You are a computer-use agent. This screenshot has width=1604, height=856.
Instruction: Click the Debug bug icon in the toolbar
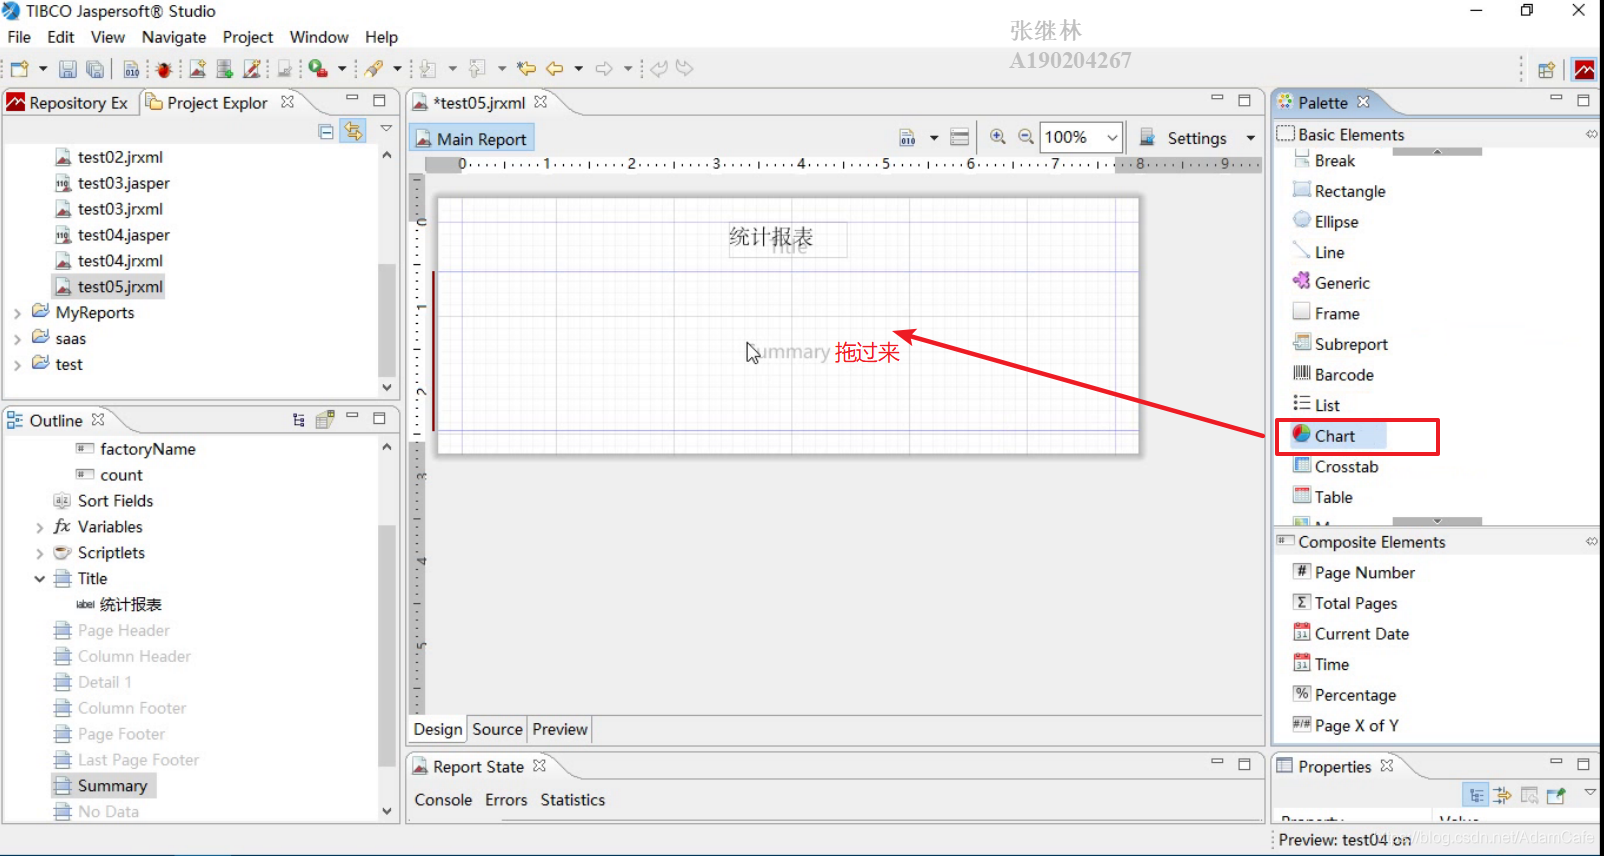coord(164,69)
